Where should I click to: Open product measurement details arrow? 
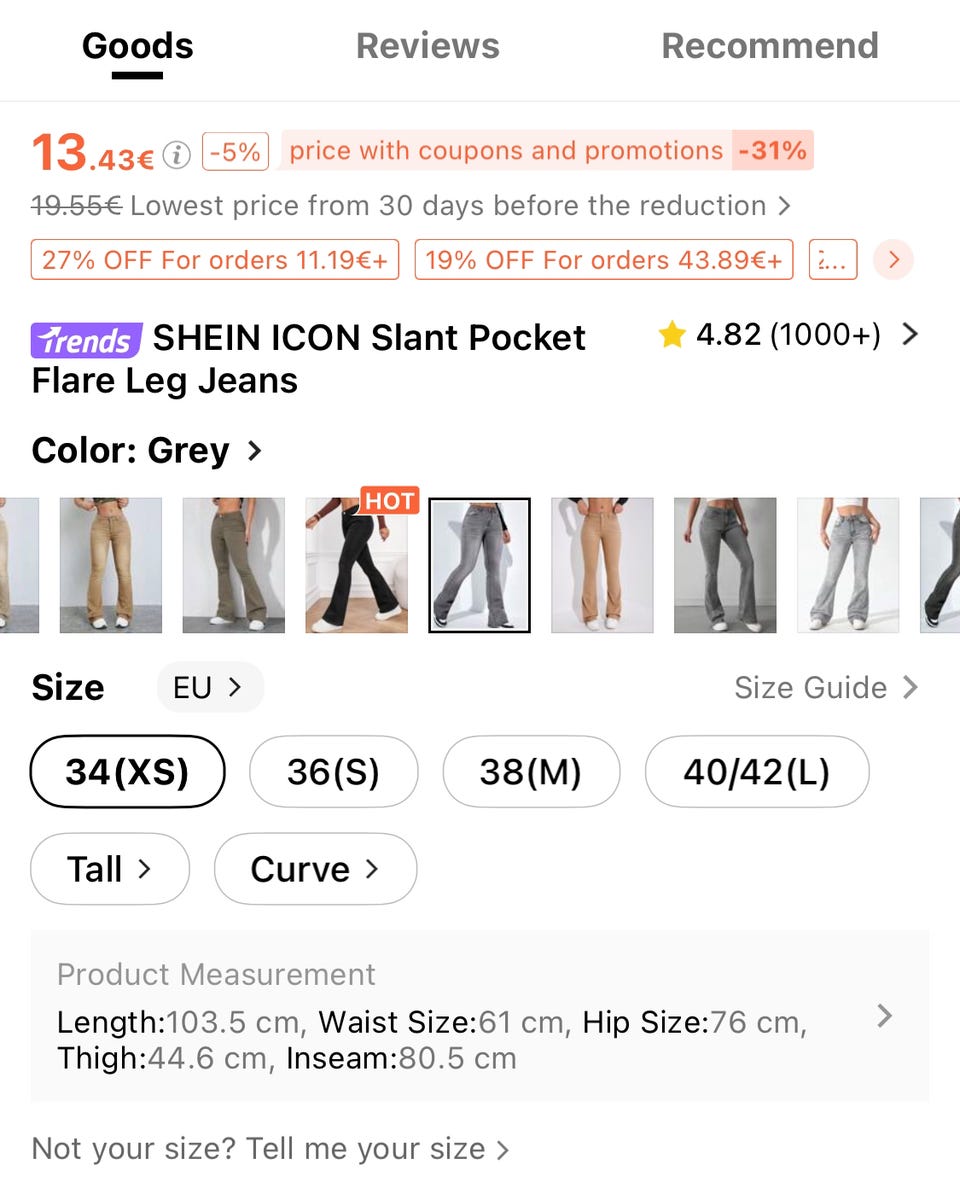884,1016
